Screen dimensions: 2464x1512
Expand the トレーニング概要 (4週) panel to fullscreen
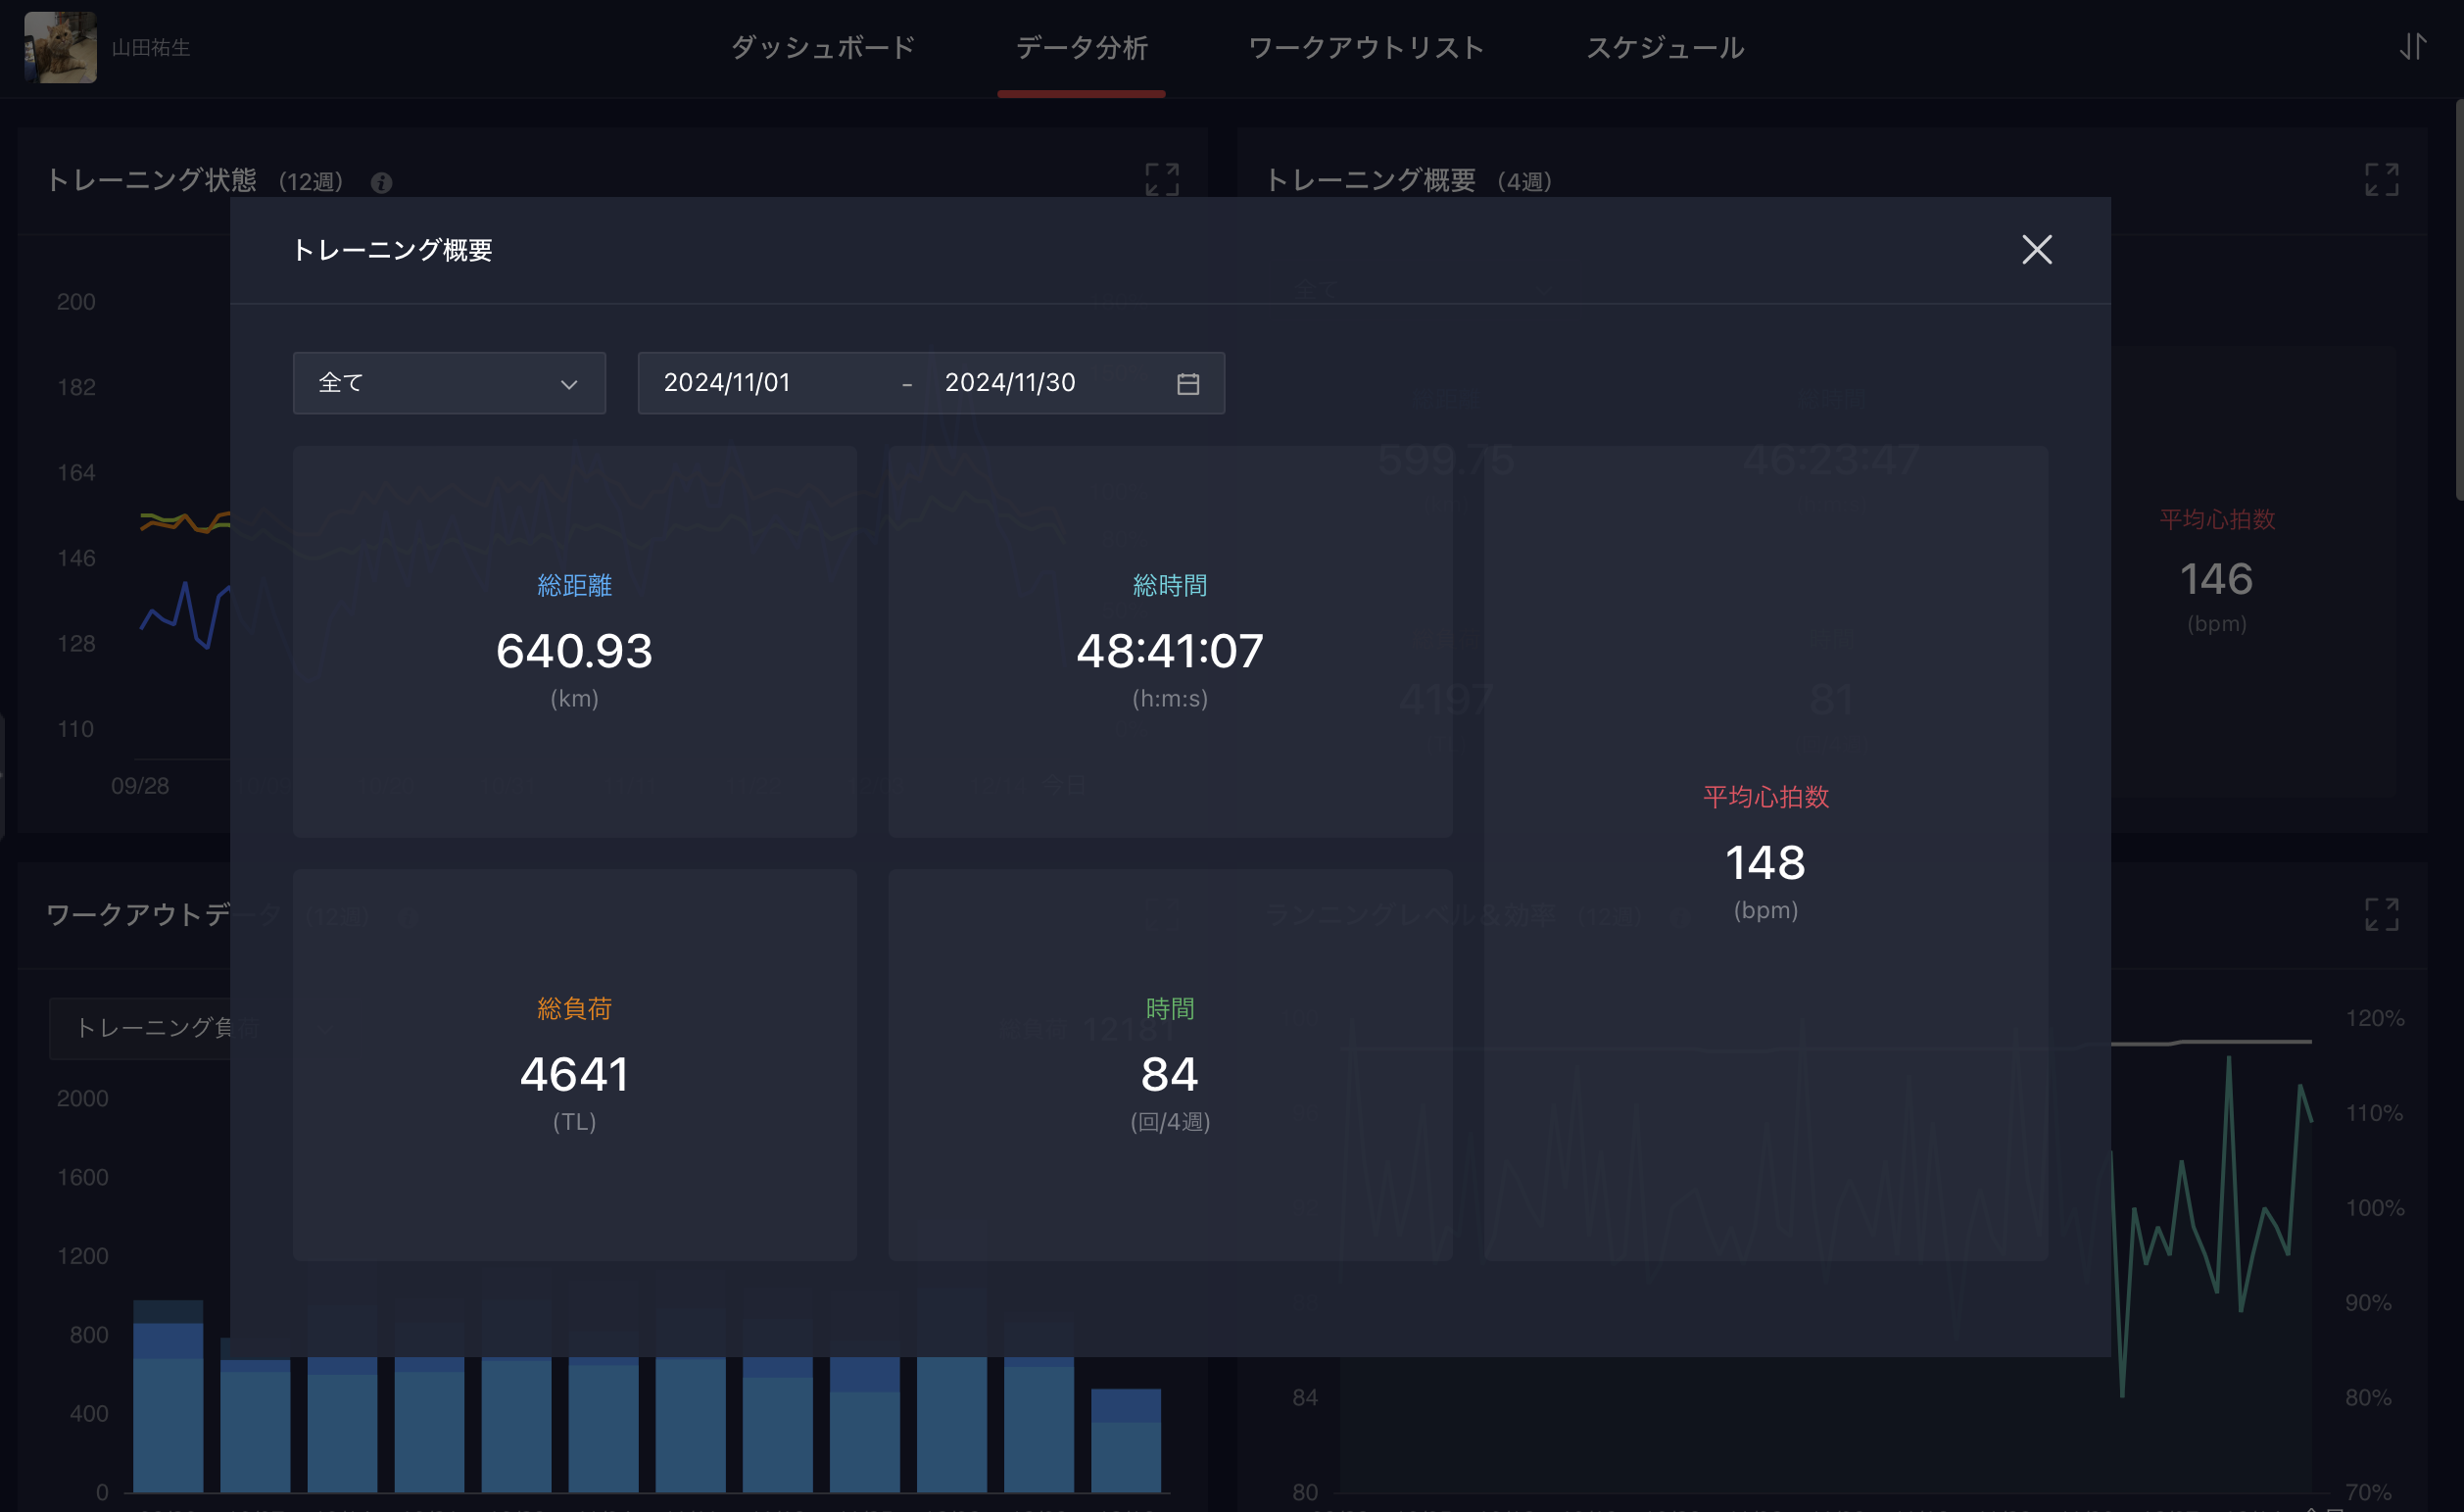2381,180
